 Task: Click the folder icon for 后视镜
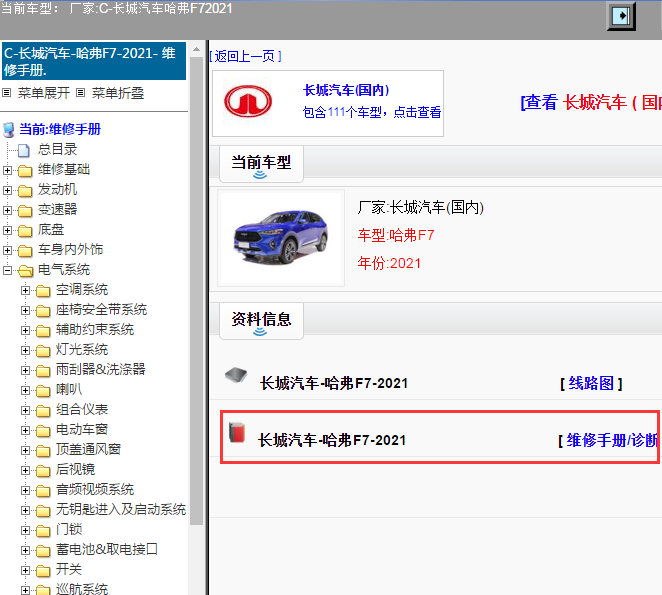pyautogui.click(x=43, y=471)
